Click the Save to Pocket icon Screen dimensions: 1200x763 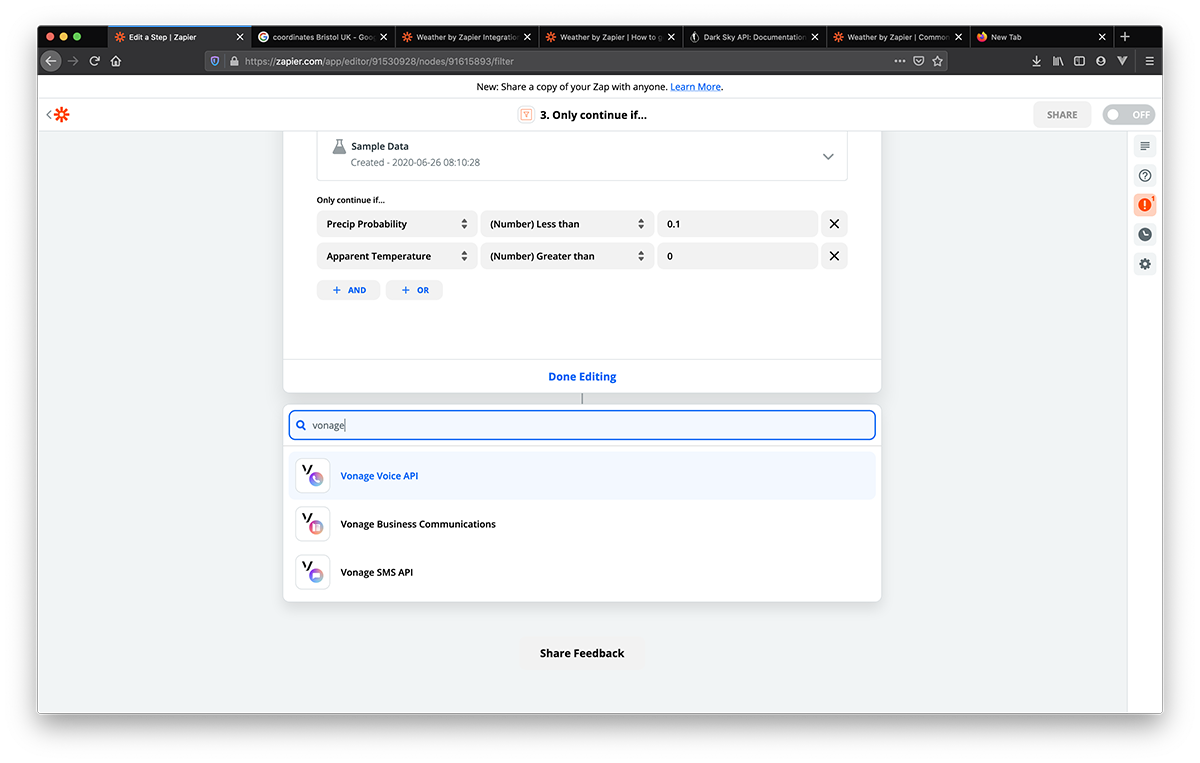[x=918, y=61]
